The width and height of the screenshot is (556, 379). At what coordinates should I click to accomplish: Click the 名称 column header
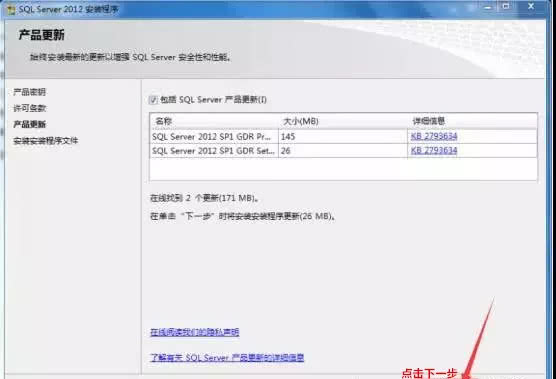coord(214,121)
